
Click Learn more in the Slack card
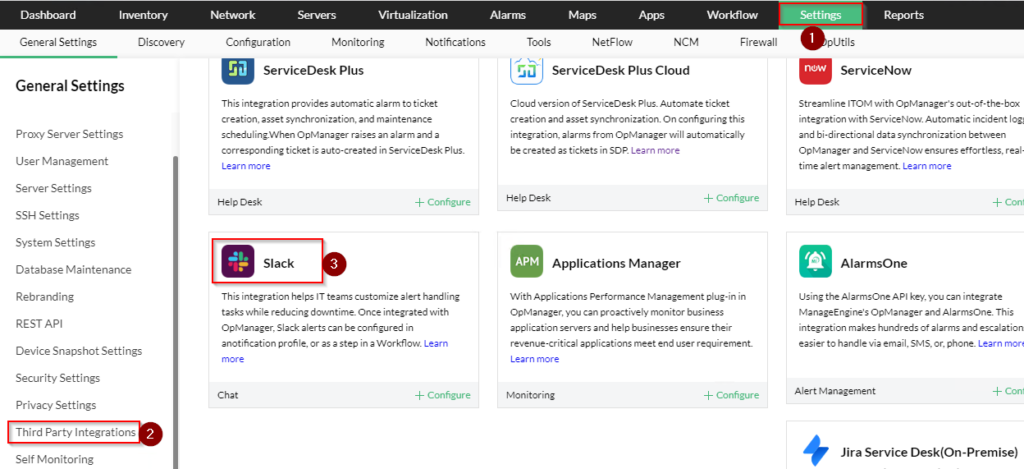436,343
